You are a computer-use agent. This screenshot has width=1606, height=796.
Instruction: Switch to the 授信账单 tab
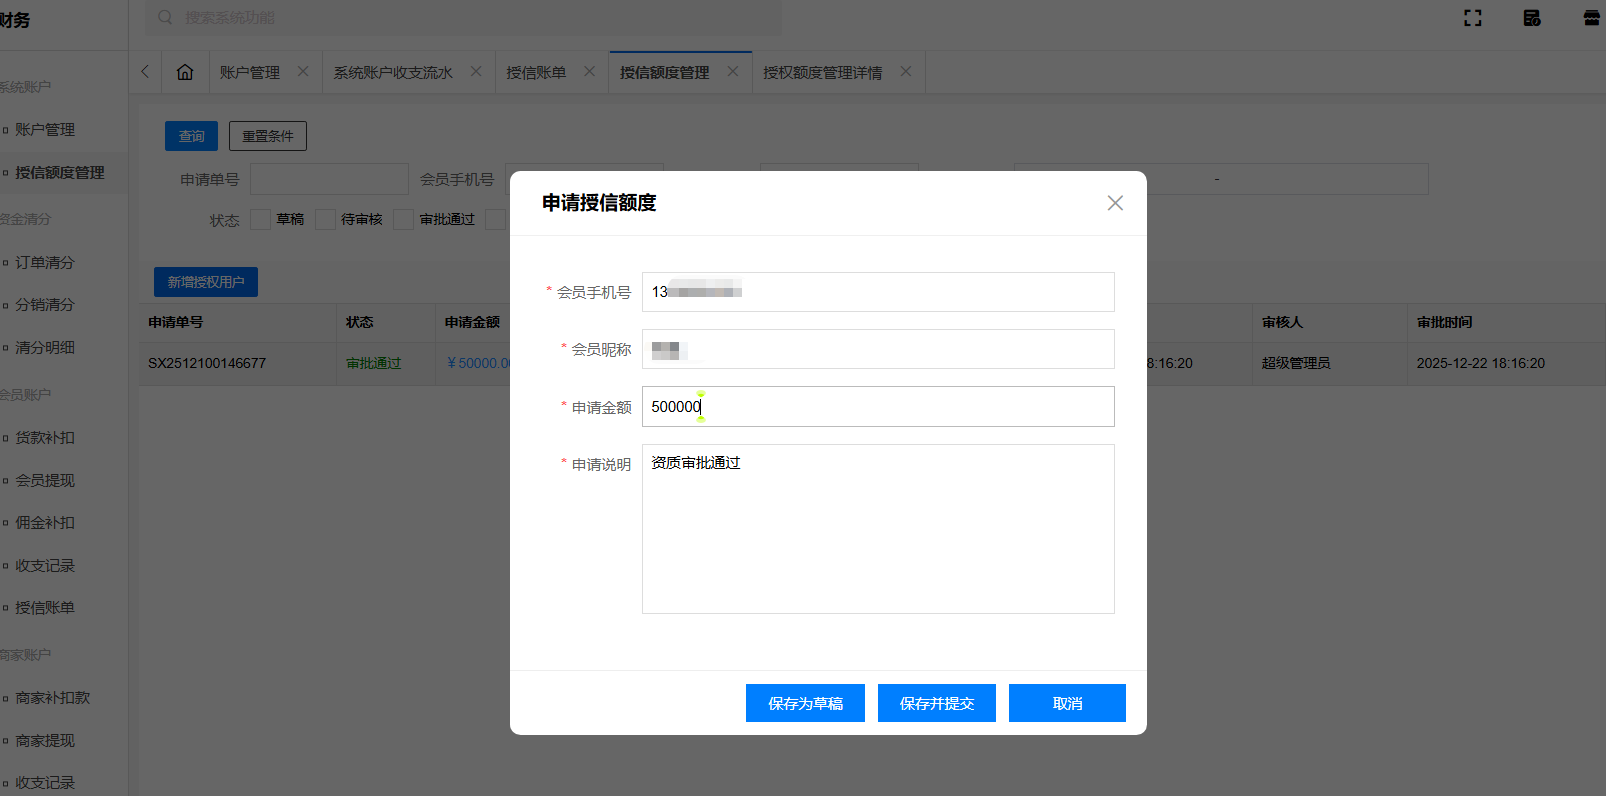536,72
